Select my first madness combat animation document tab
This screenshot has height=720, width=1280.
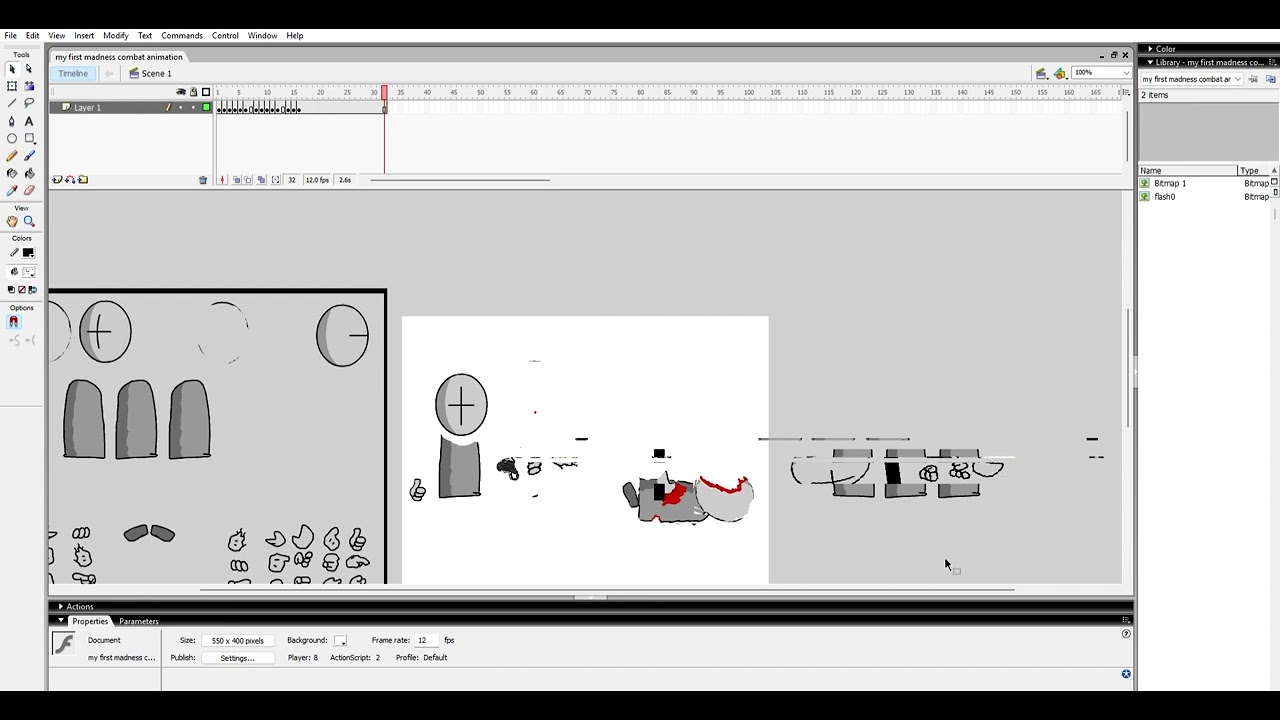click(x=119, y=57)
